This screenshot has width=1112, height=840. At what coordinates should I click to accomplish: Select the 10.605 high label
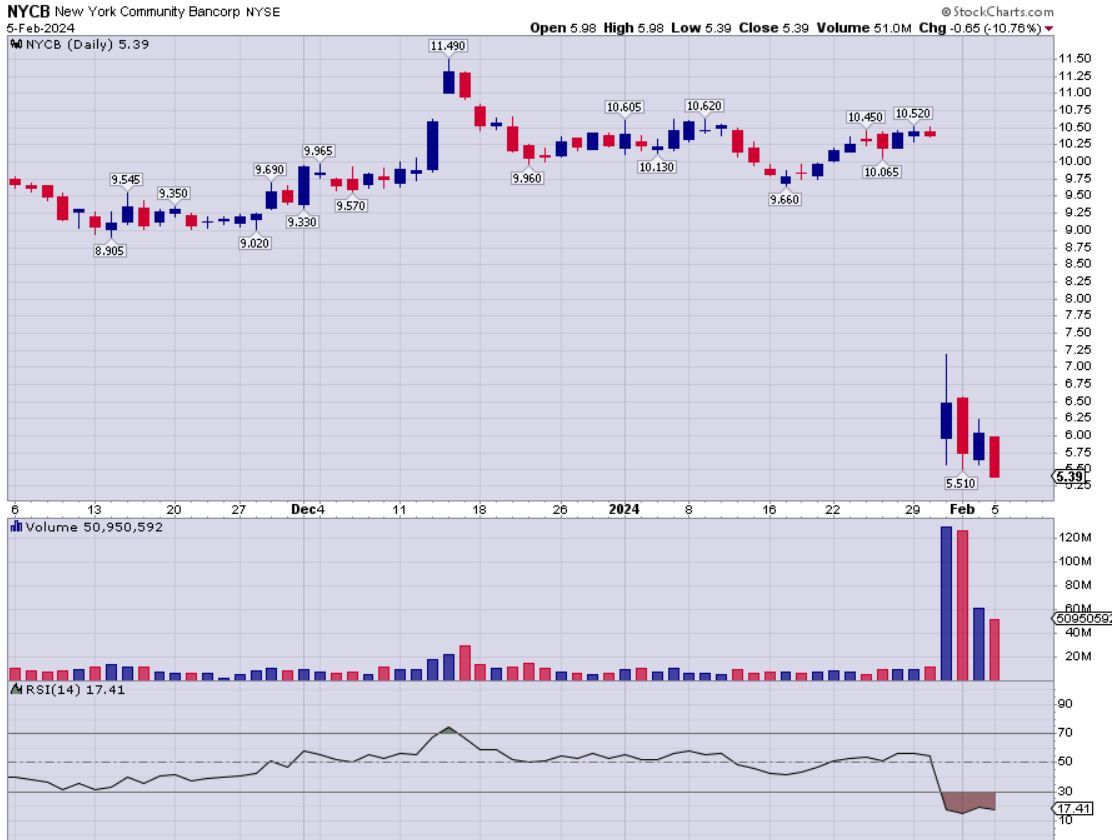[624, 107]
